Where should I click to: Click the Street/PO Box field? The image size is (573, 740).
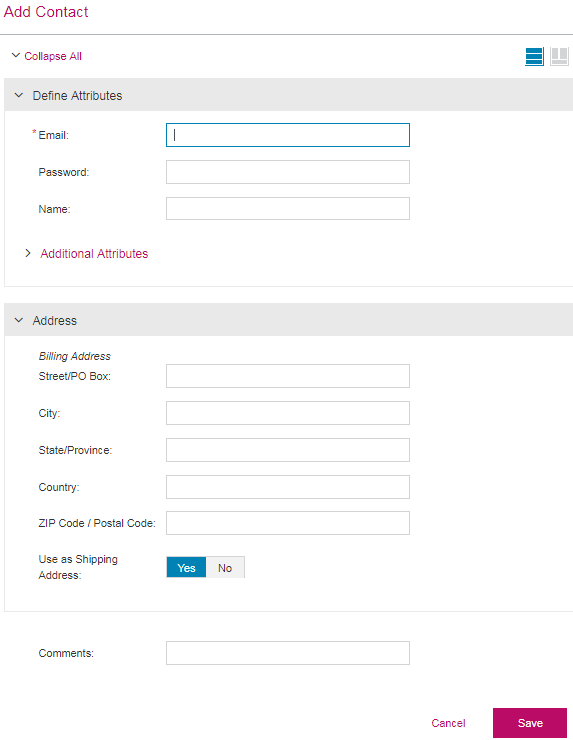[x=288, y=376]
